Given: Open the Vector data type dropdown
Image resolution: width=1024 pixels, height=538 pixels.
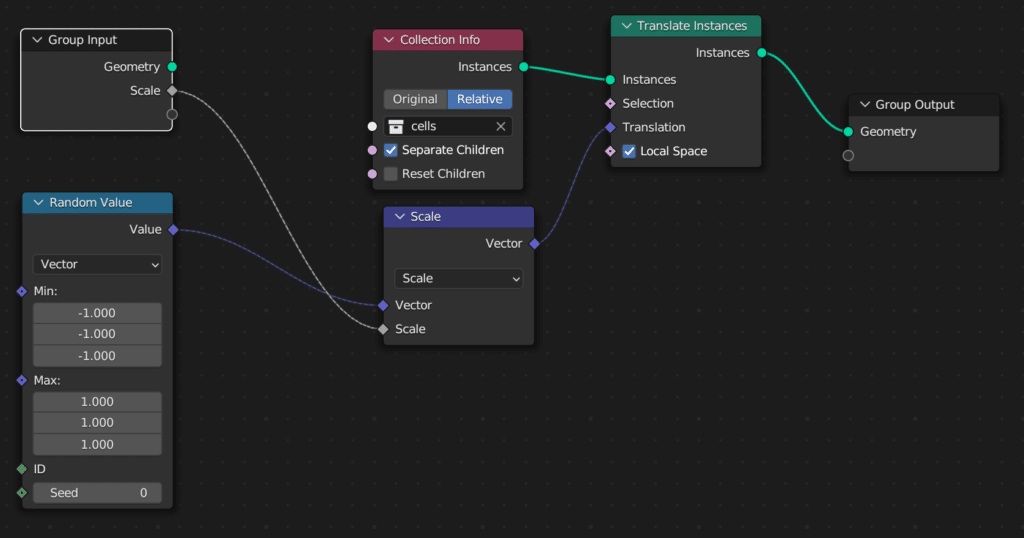Looking at the screenshot, I should pos(97,265).
